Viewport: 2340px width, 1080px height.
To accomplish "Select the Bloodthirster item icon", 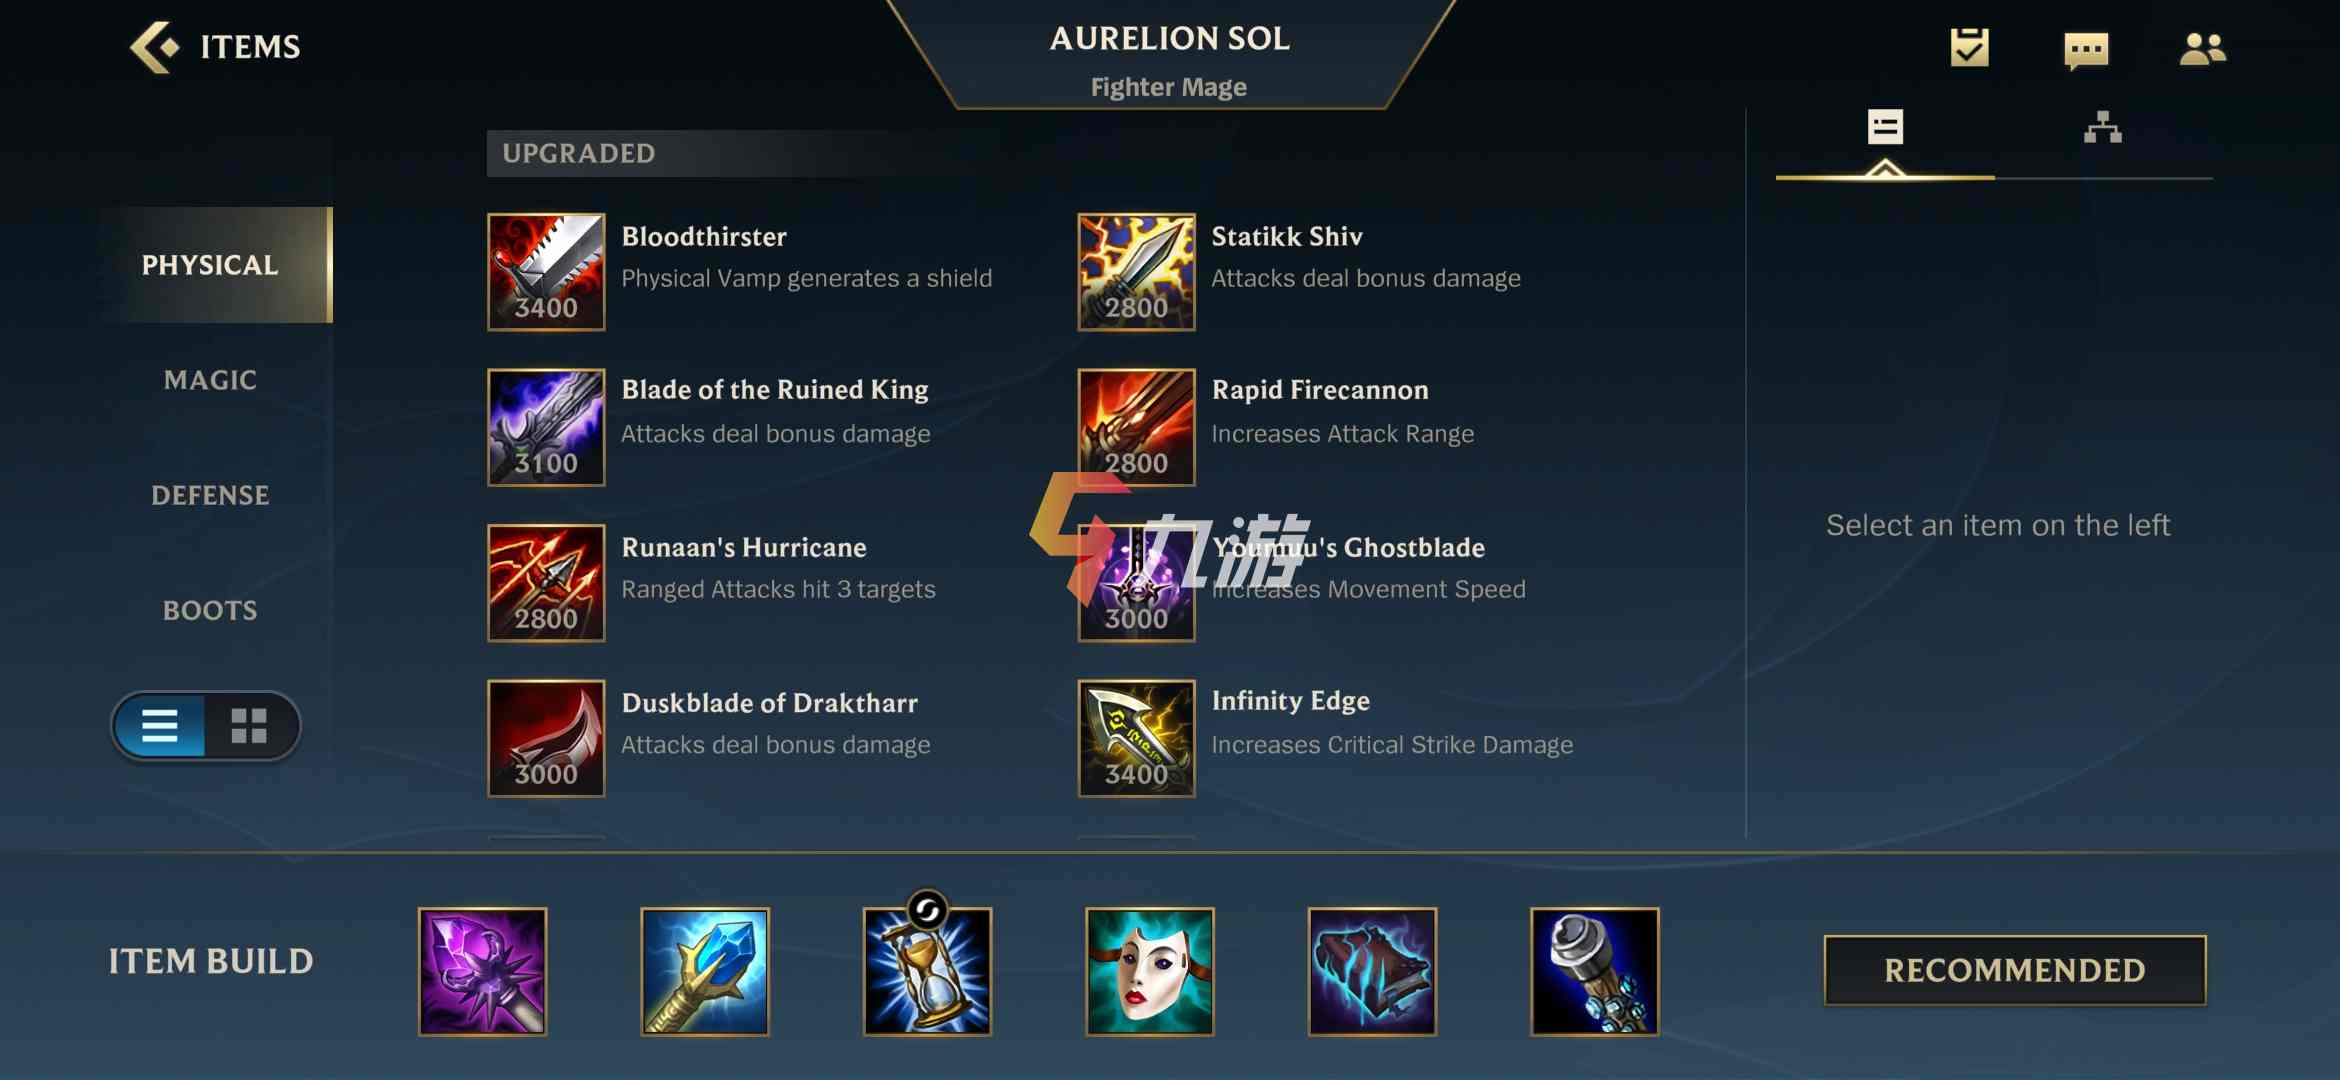I will pyautogui.click(x=546, y=272).
